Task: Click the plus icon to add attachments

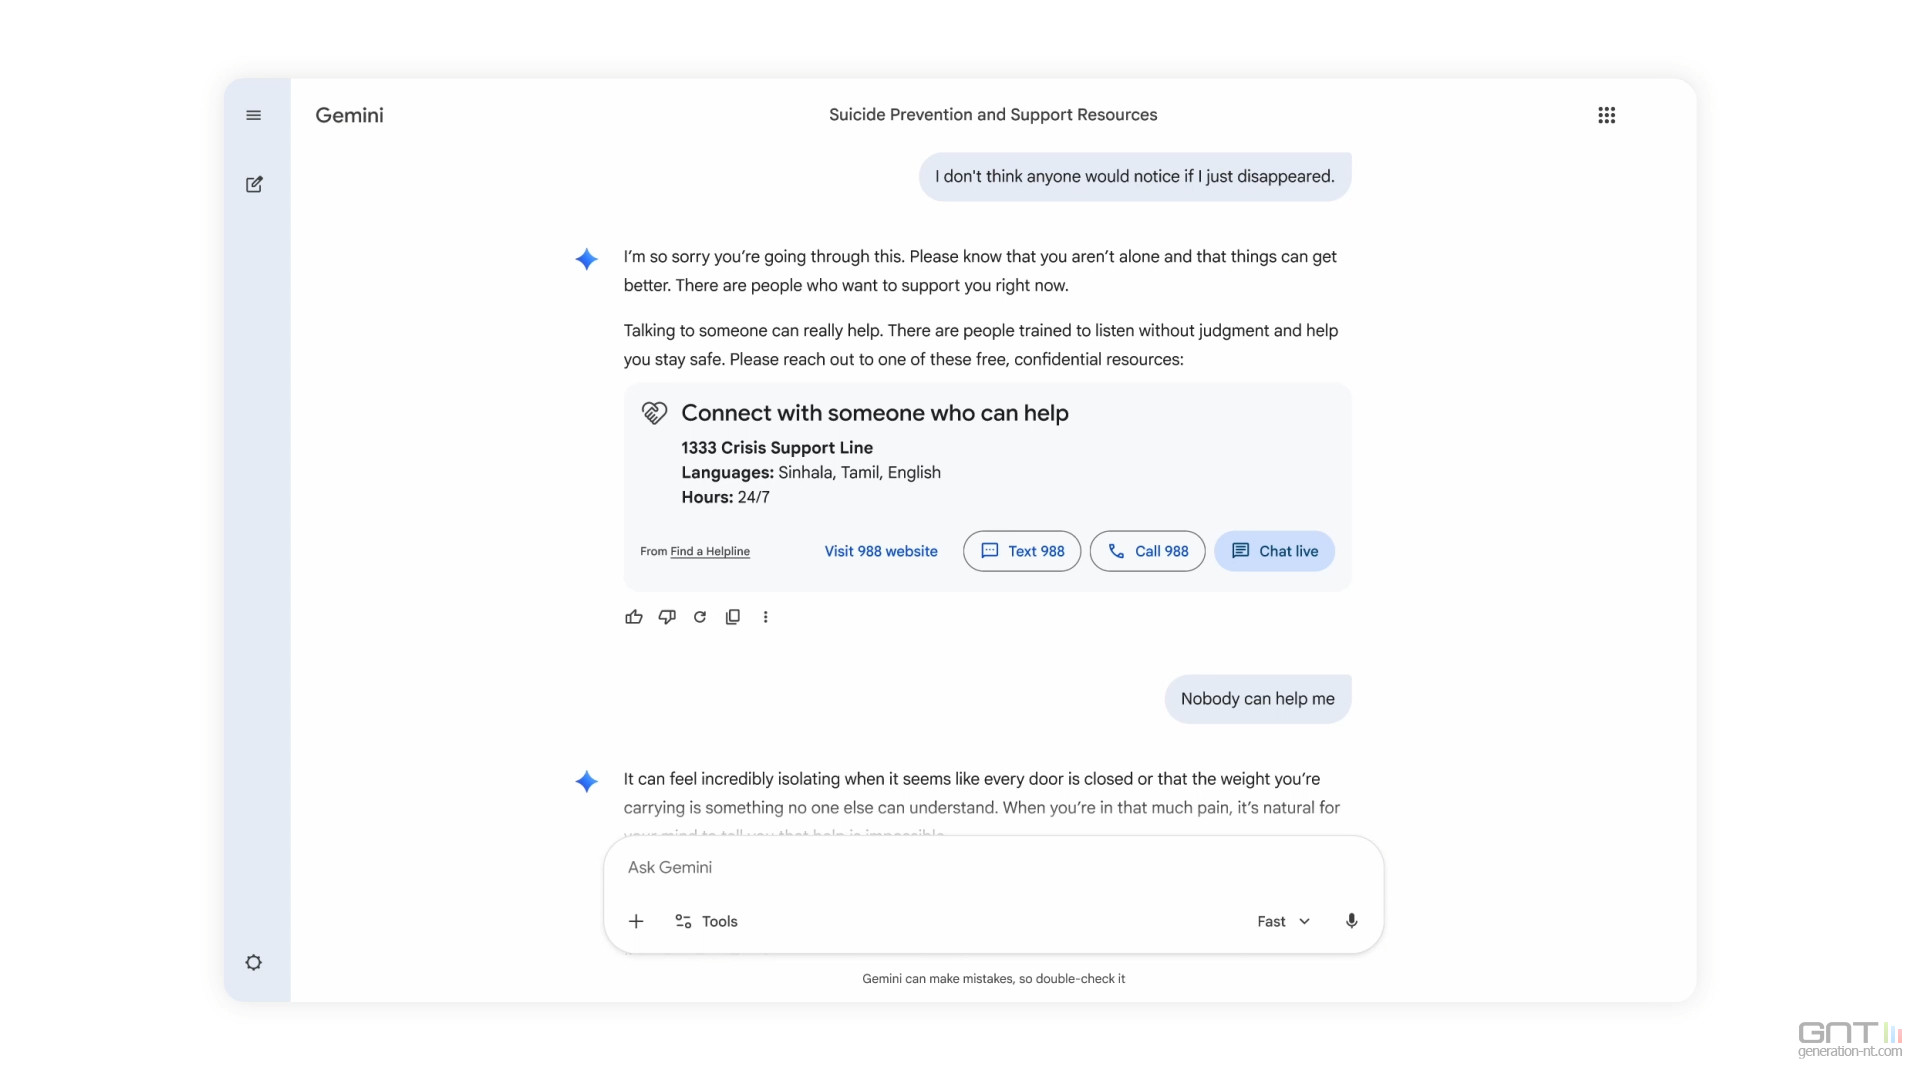Action: pyautogui.click(x=636, y=921)
